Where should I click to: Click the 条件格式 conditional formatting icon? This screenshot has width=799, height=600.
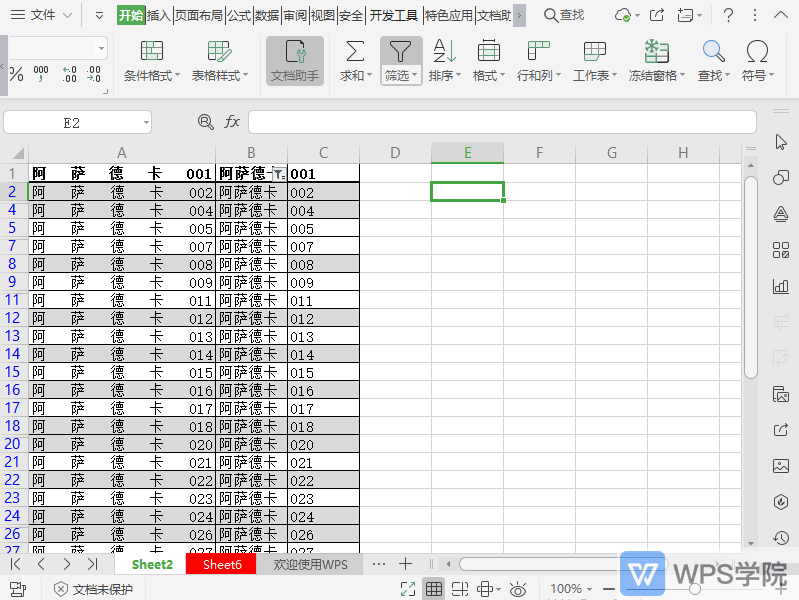tap(152, 52)
